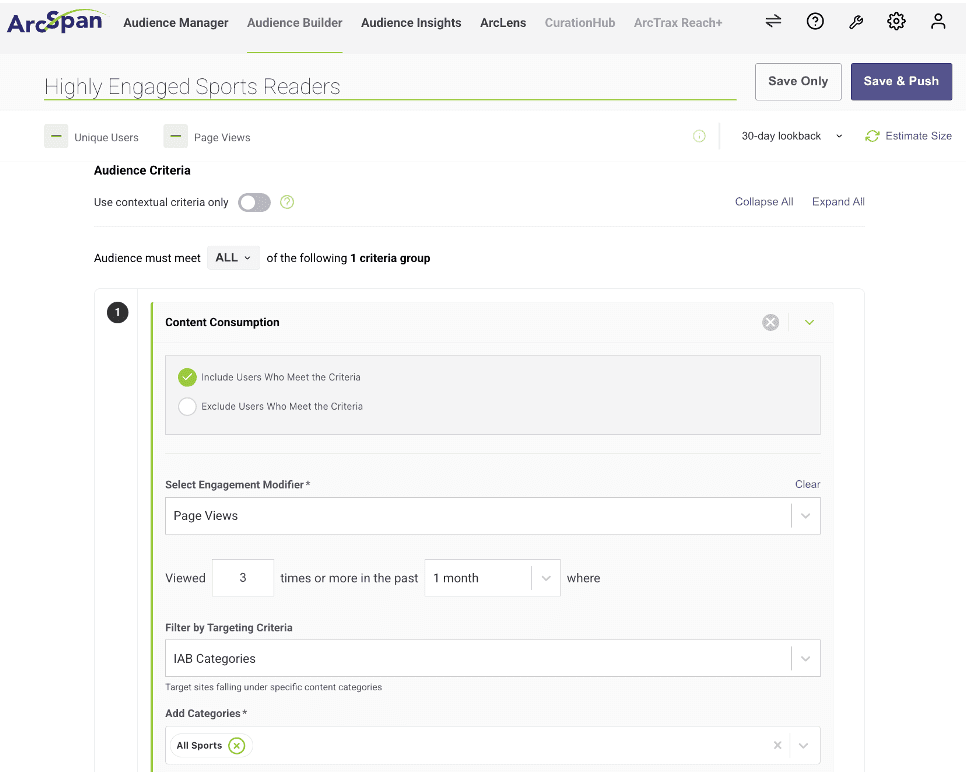The width and height of the screenshot is (966, 772).
Task: Open the user profile icon
Action: (x=938, y=22)
